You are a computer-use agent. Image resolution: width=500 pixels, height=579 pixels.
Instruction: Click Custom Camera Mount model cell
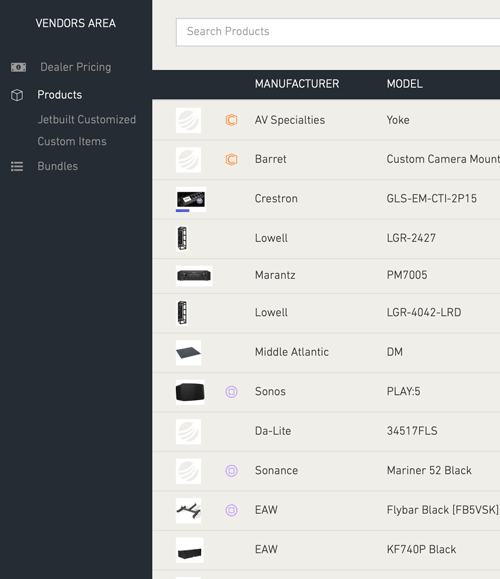pyautogui.click(x=443, y=159)
